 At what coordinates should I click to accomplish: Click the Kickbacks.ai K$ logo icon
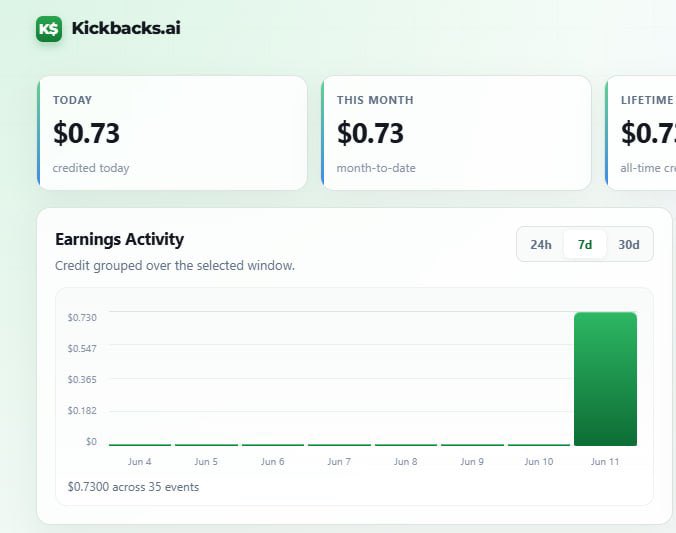(49, 29)
